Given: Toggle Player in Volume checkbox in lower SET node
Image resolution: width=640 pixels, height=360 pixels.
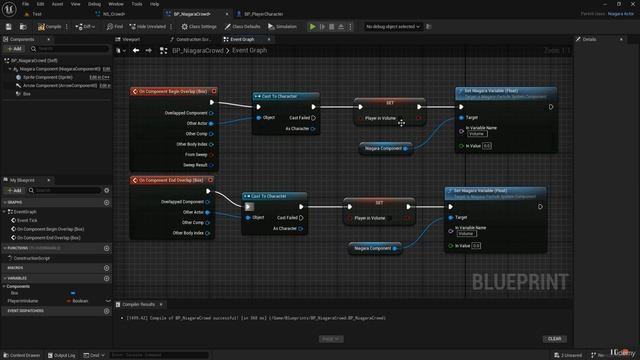Looking at the screenshot, I should click(390, 218).
